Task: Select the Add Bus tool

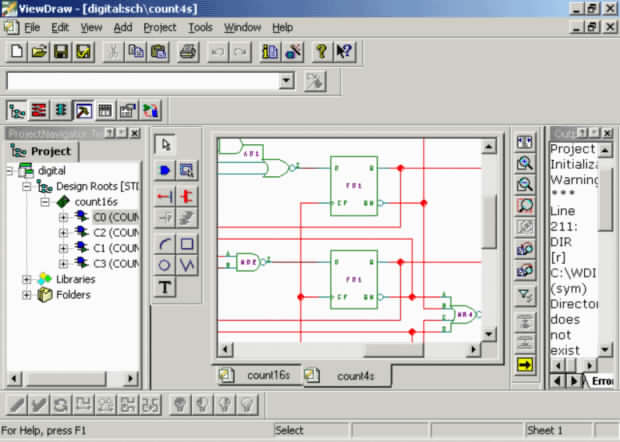Action: 187,196
